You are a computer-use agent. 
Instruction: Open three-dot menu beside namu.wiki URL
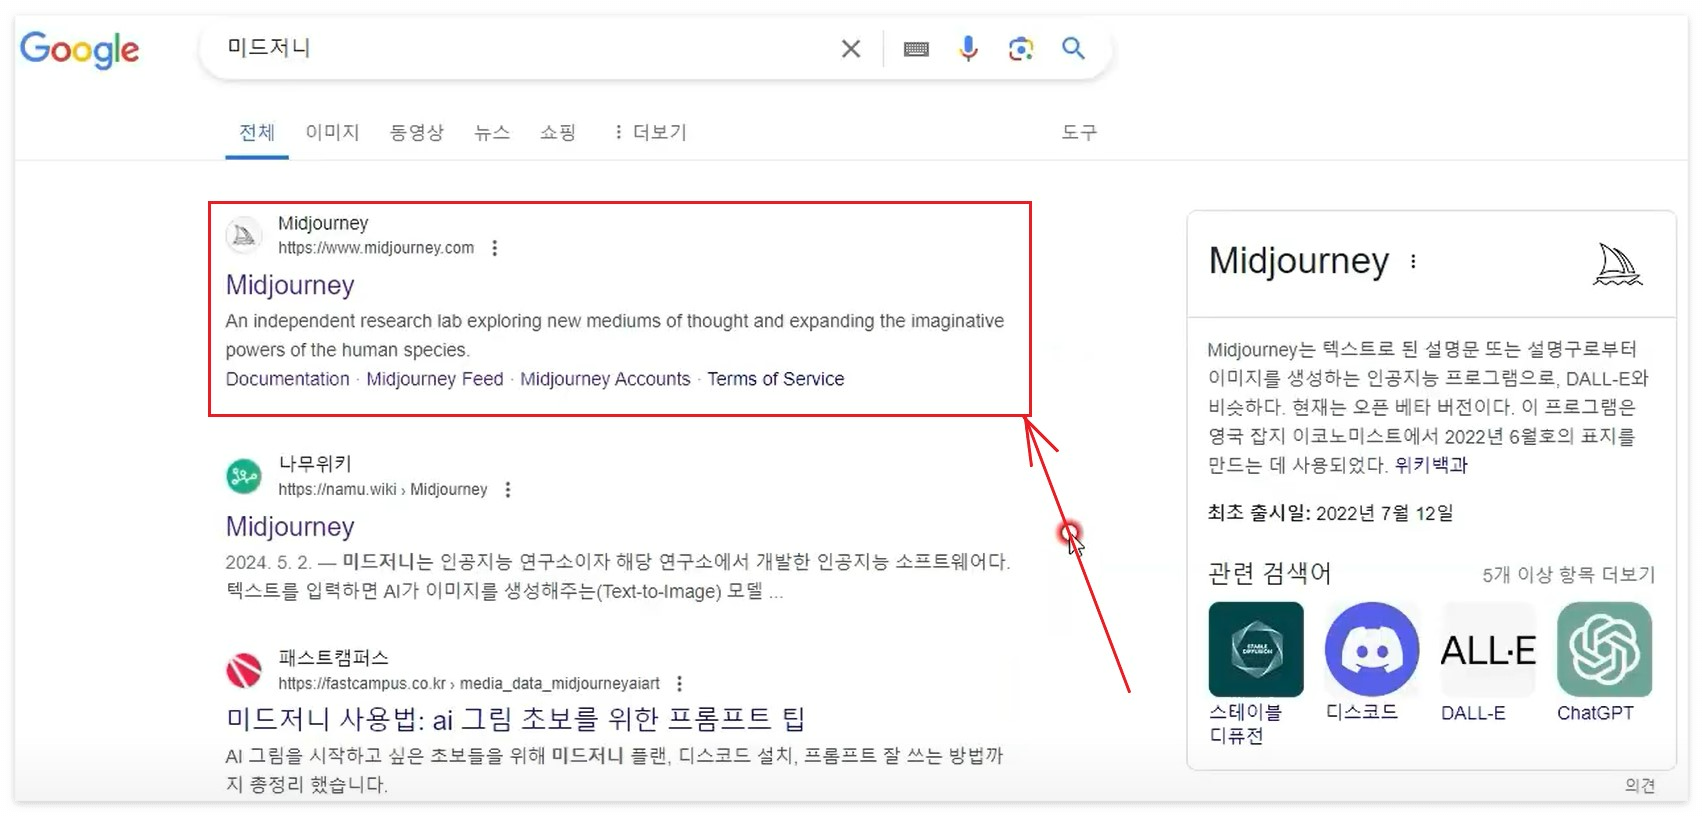pyautogui.click(x=508, y=489)
